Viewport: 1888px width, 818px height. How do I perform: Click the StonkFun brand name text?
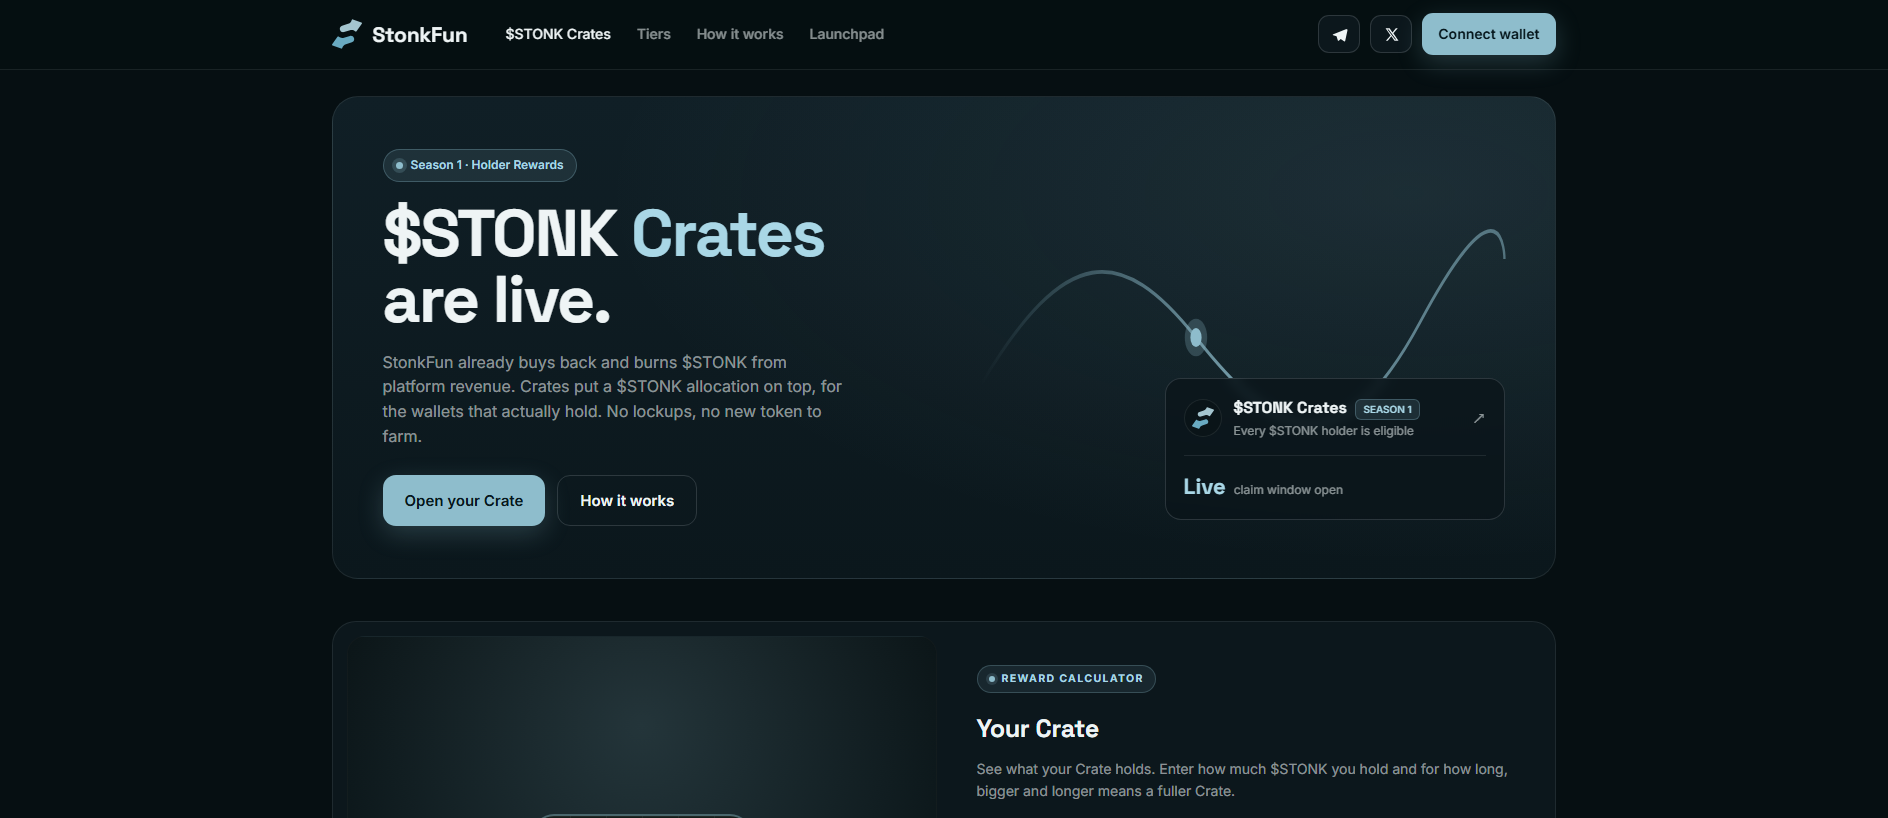click(x=420, y=35)
